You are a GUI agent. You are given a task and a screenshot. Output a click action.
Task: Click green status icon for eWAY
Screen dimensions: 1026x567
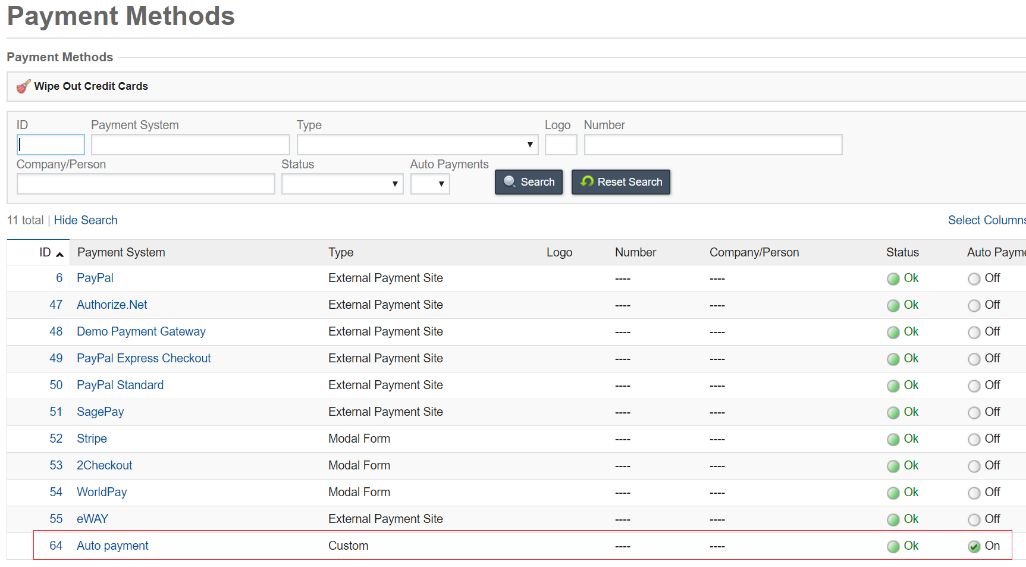893,521
